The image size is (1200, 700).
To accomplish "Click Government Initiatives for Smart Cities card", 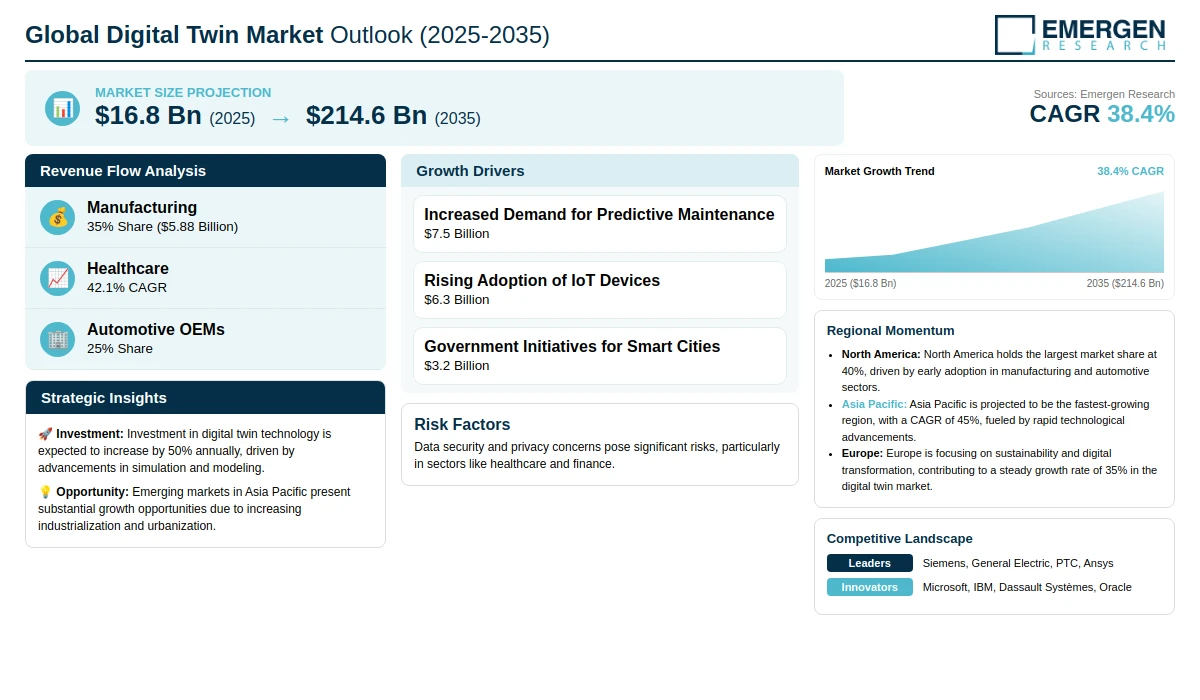I will 600,356.
